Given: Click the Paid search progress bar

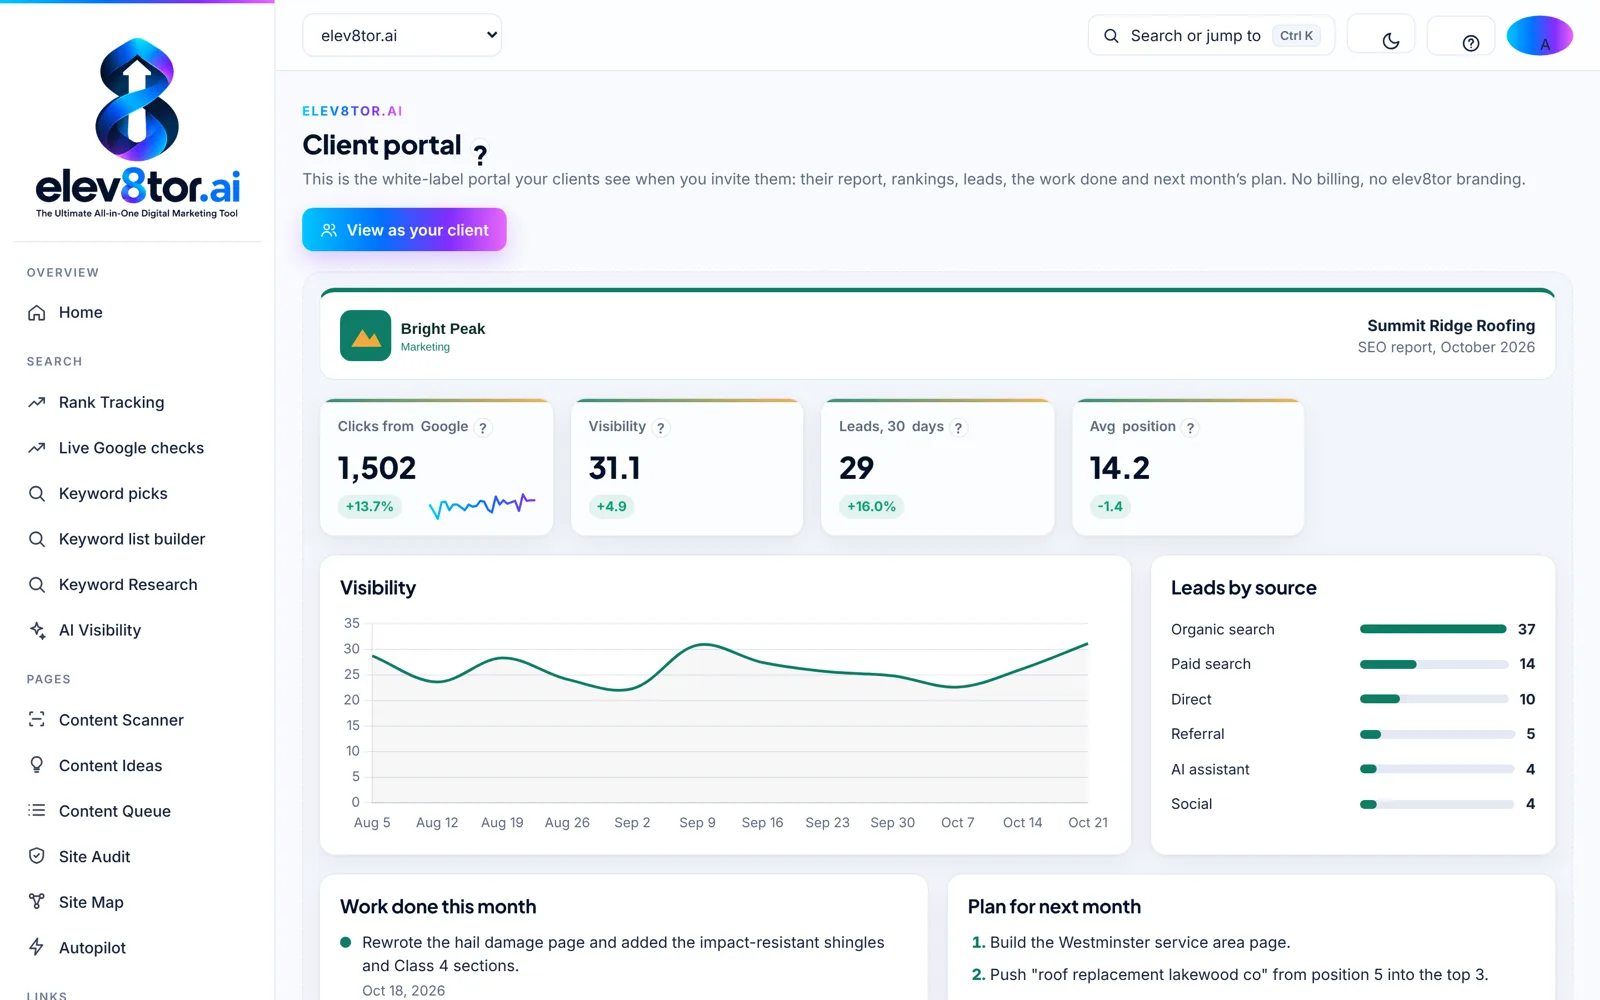Looking at the screenshot, I should 1434,664.
